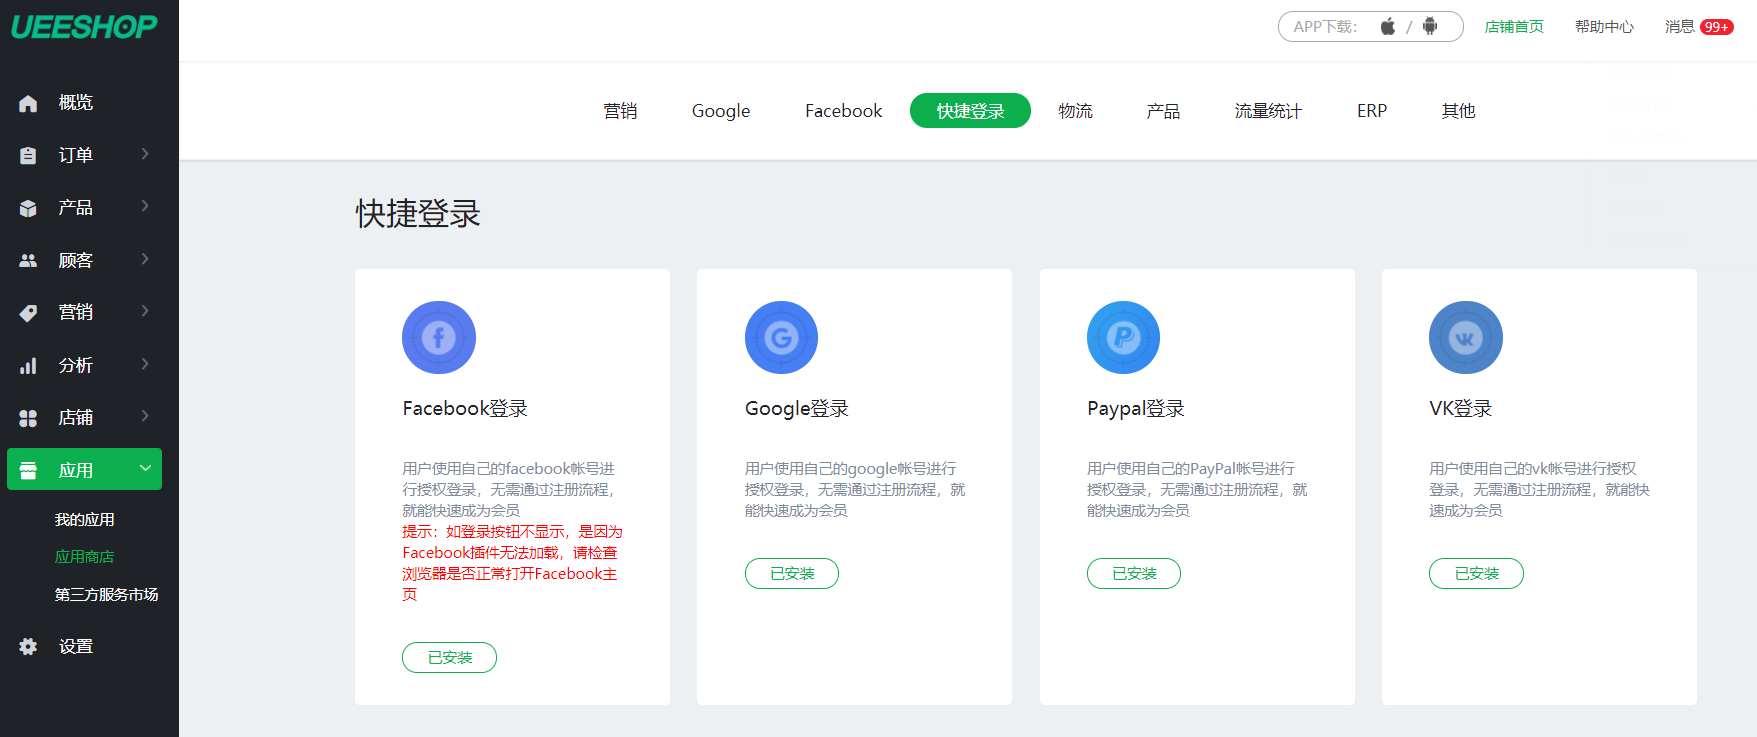This screenshot has width=1757, height=737.
Task: Open the 店铺首页 link
Action: pos(1514,27)
